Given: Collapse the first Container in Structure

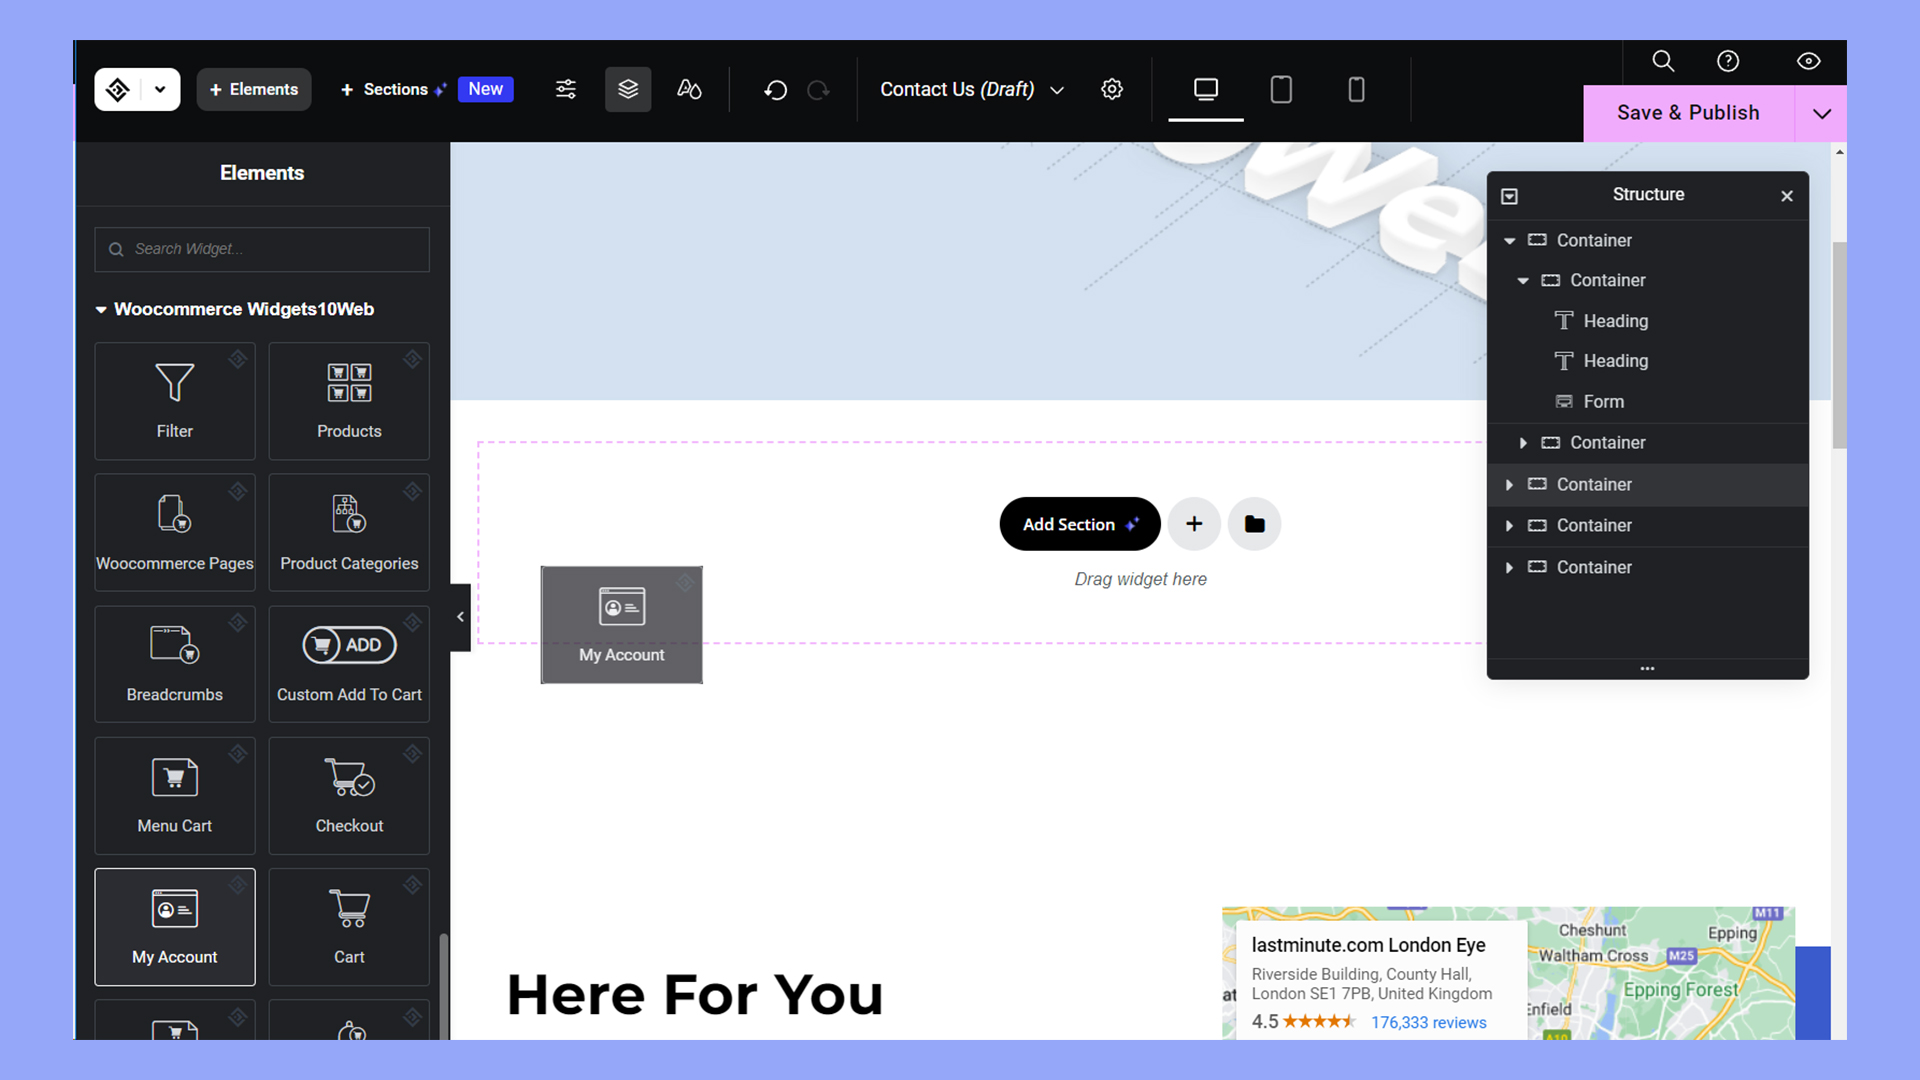Looking at the screenshot, I should point(1510,240).
